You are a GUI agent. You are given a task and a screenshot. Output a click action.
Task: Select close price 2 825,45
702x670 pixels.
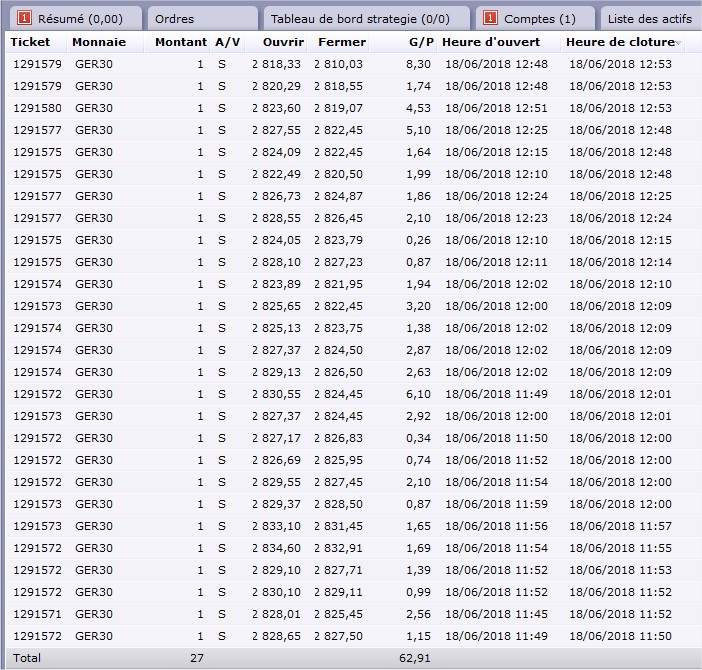[x=338, y=614]
